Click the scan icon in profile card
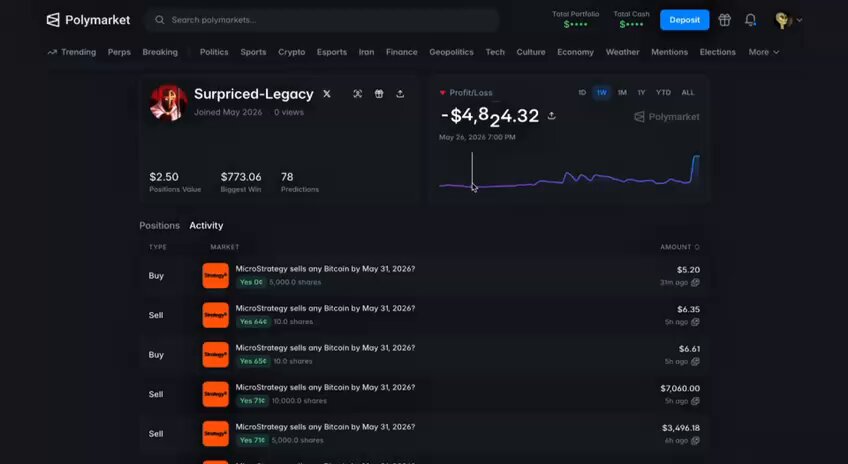The image size is (848, 464). [x=357, y=94]
